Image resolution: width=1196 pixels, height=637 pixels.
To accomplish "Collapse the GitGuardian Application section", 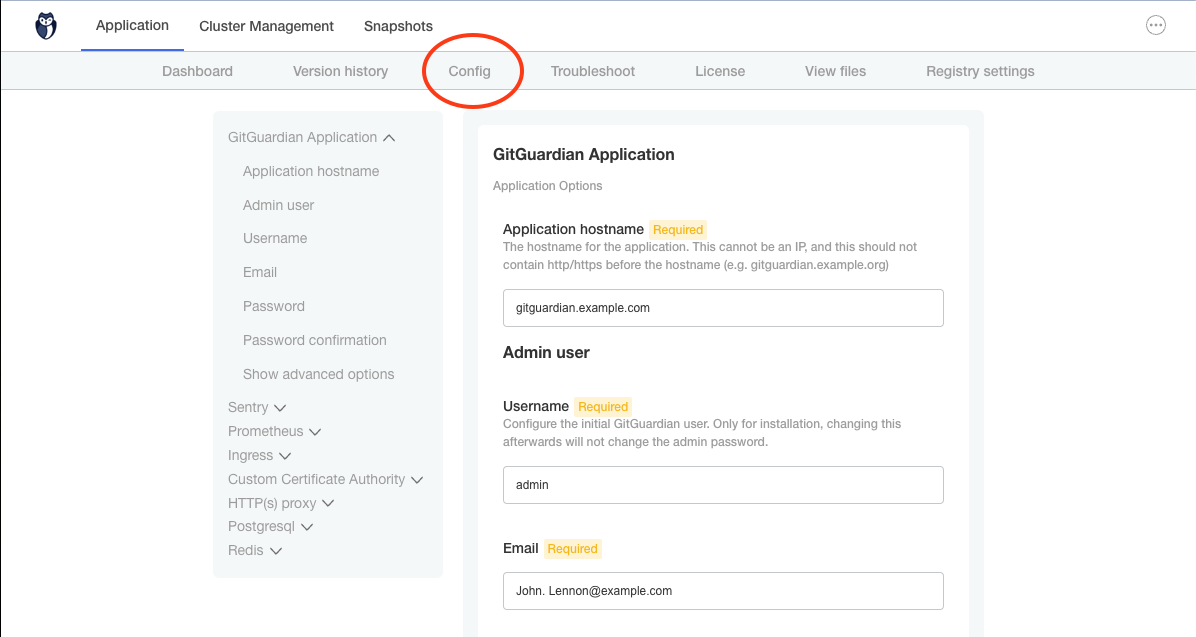I will pyautogui.click(x=311, y=137).
